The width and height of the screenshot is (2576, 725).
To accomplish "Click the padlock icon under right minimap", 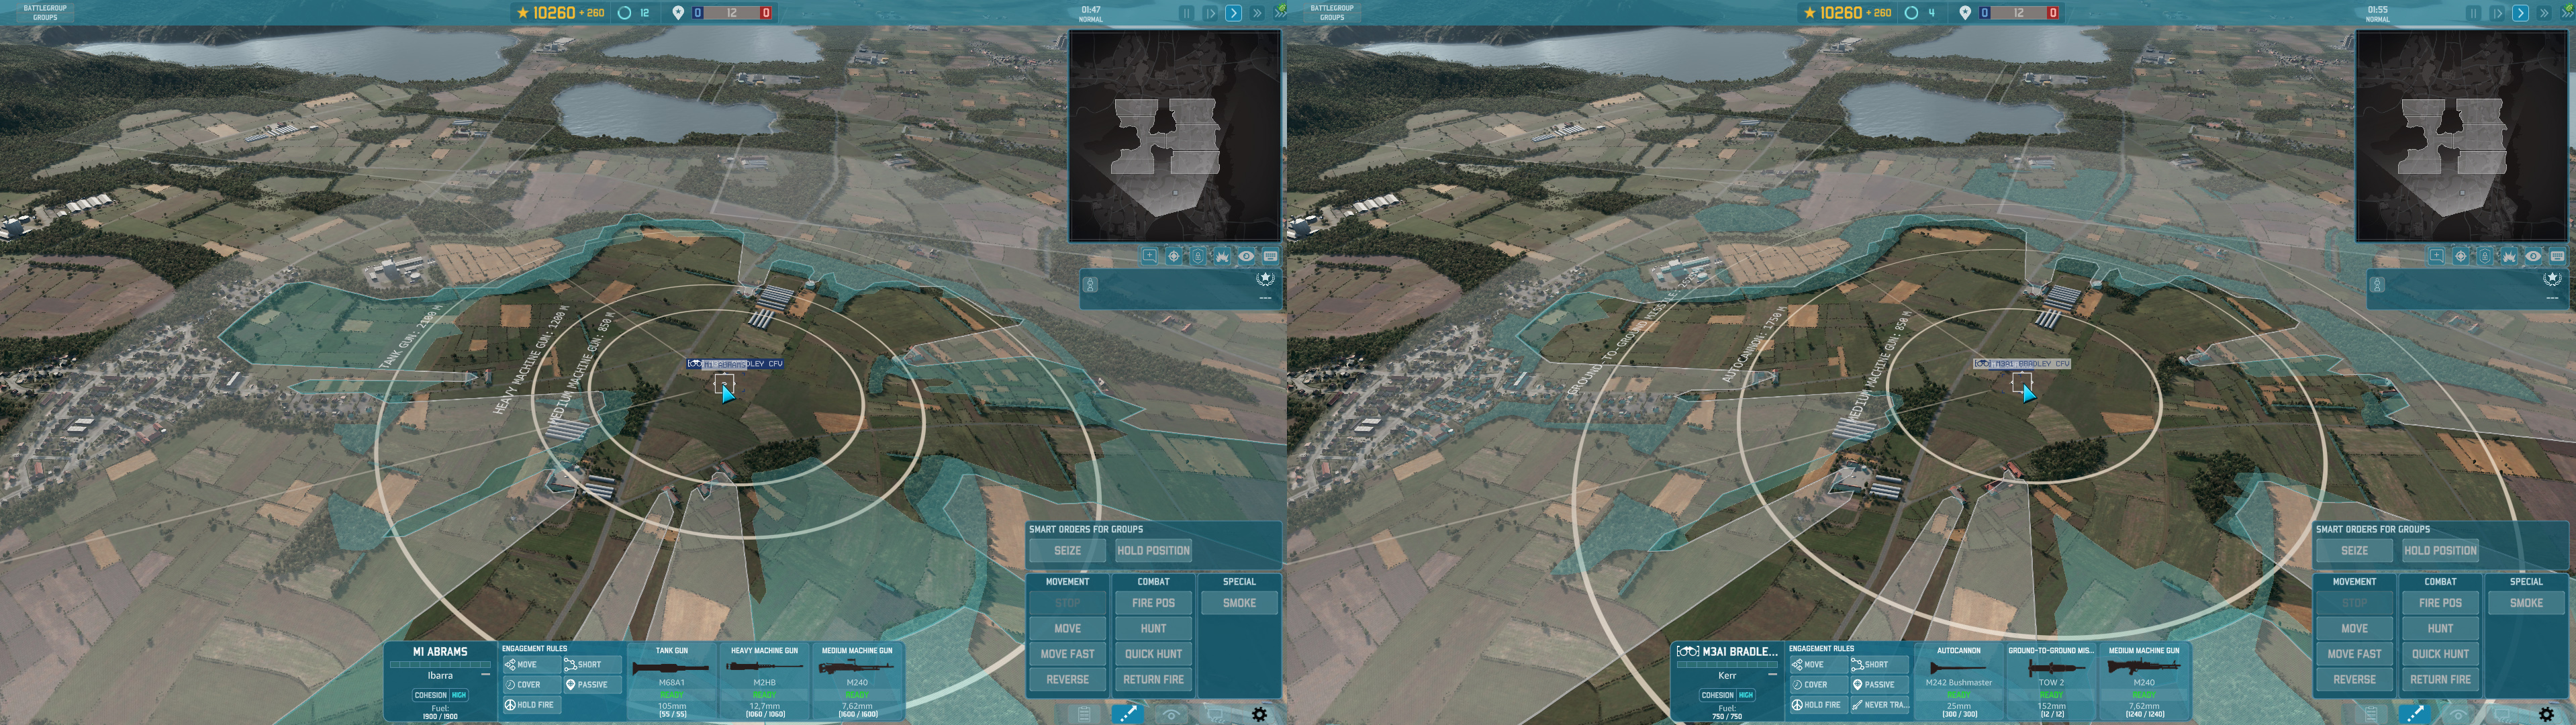I will tap(2485, 256).
